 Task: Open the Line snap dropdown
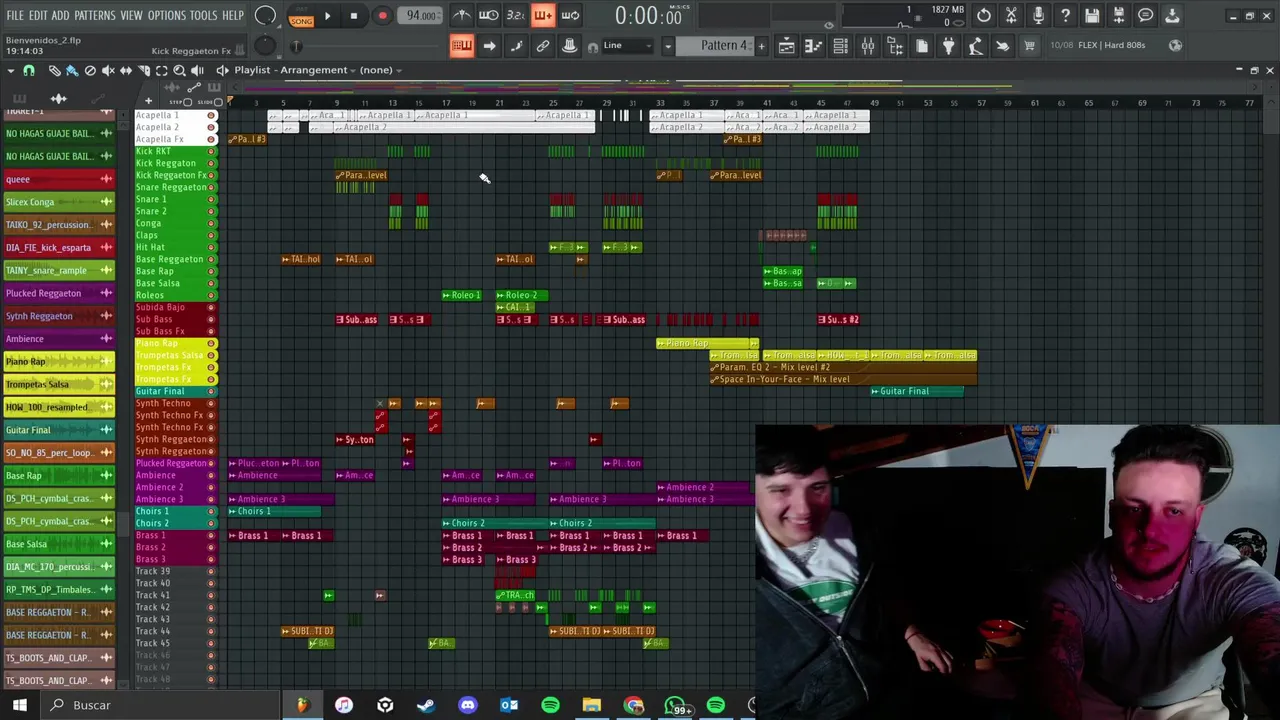[627, 45]
